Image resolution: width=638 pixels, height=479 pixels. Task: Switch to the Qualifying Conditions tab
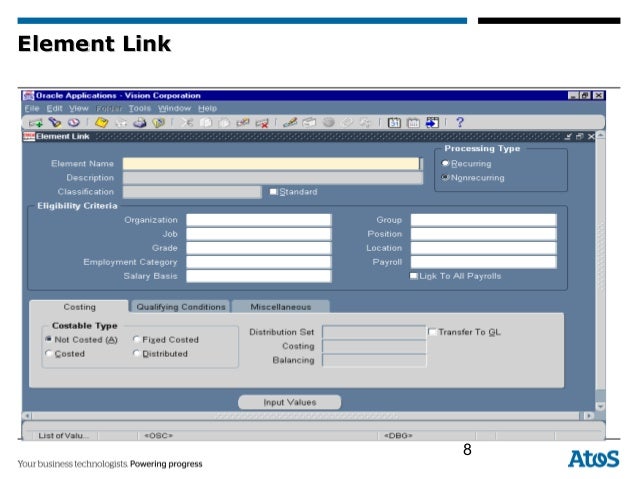click(x=181, y=307)
